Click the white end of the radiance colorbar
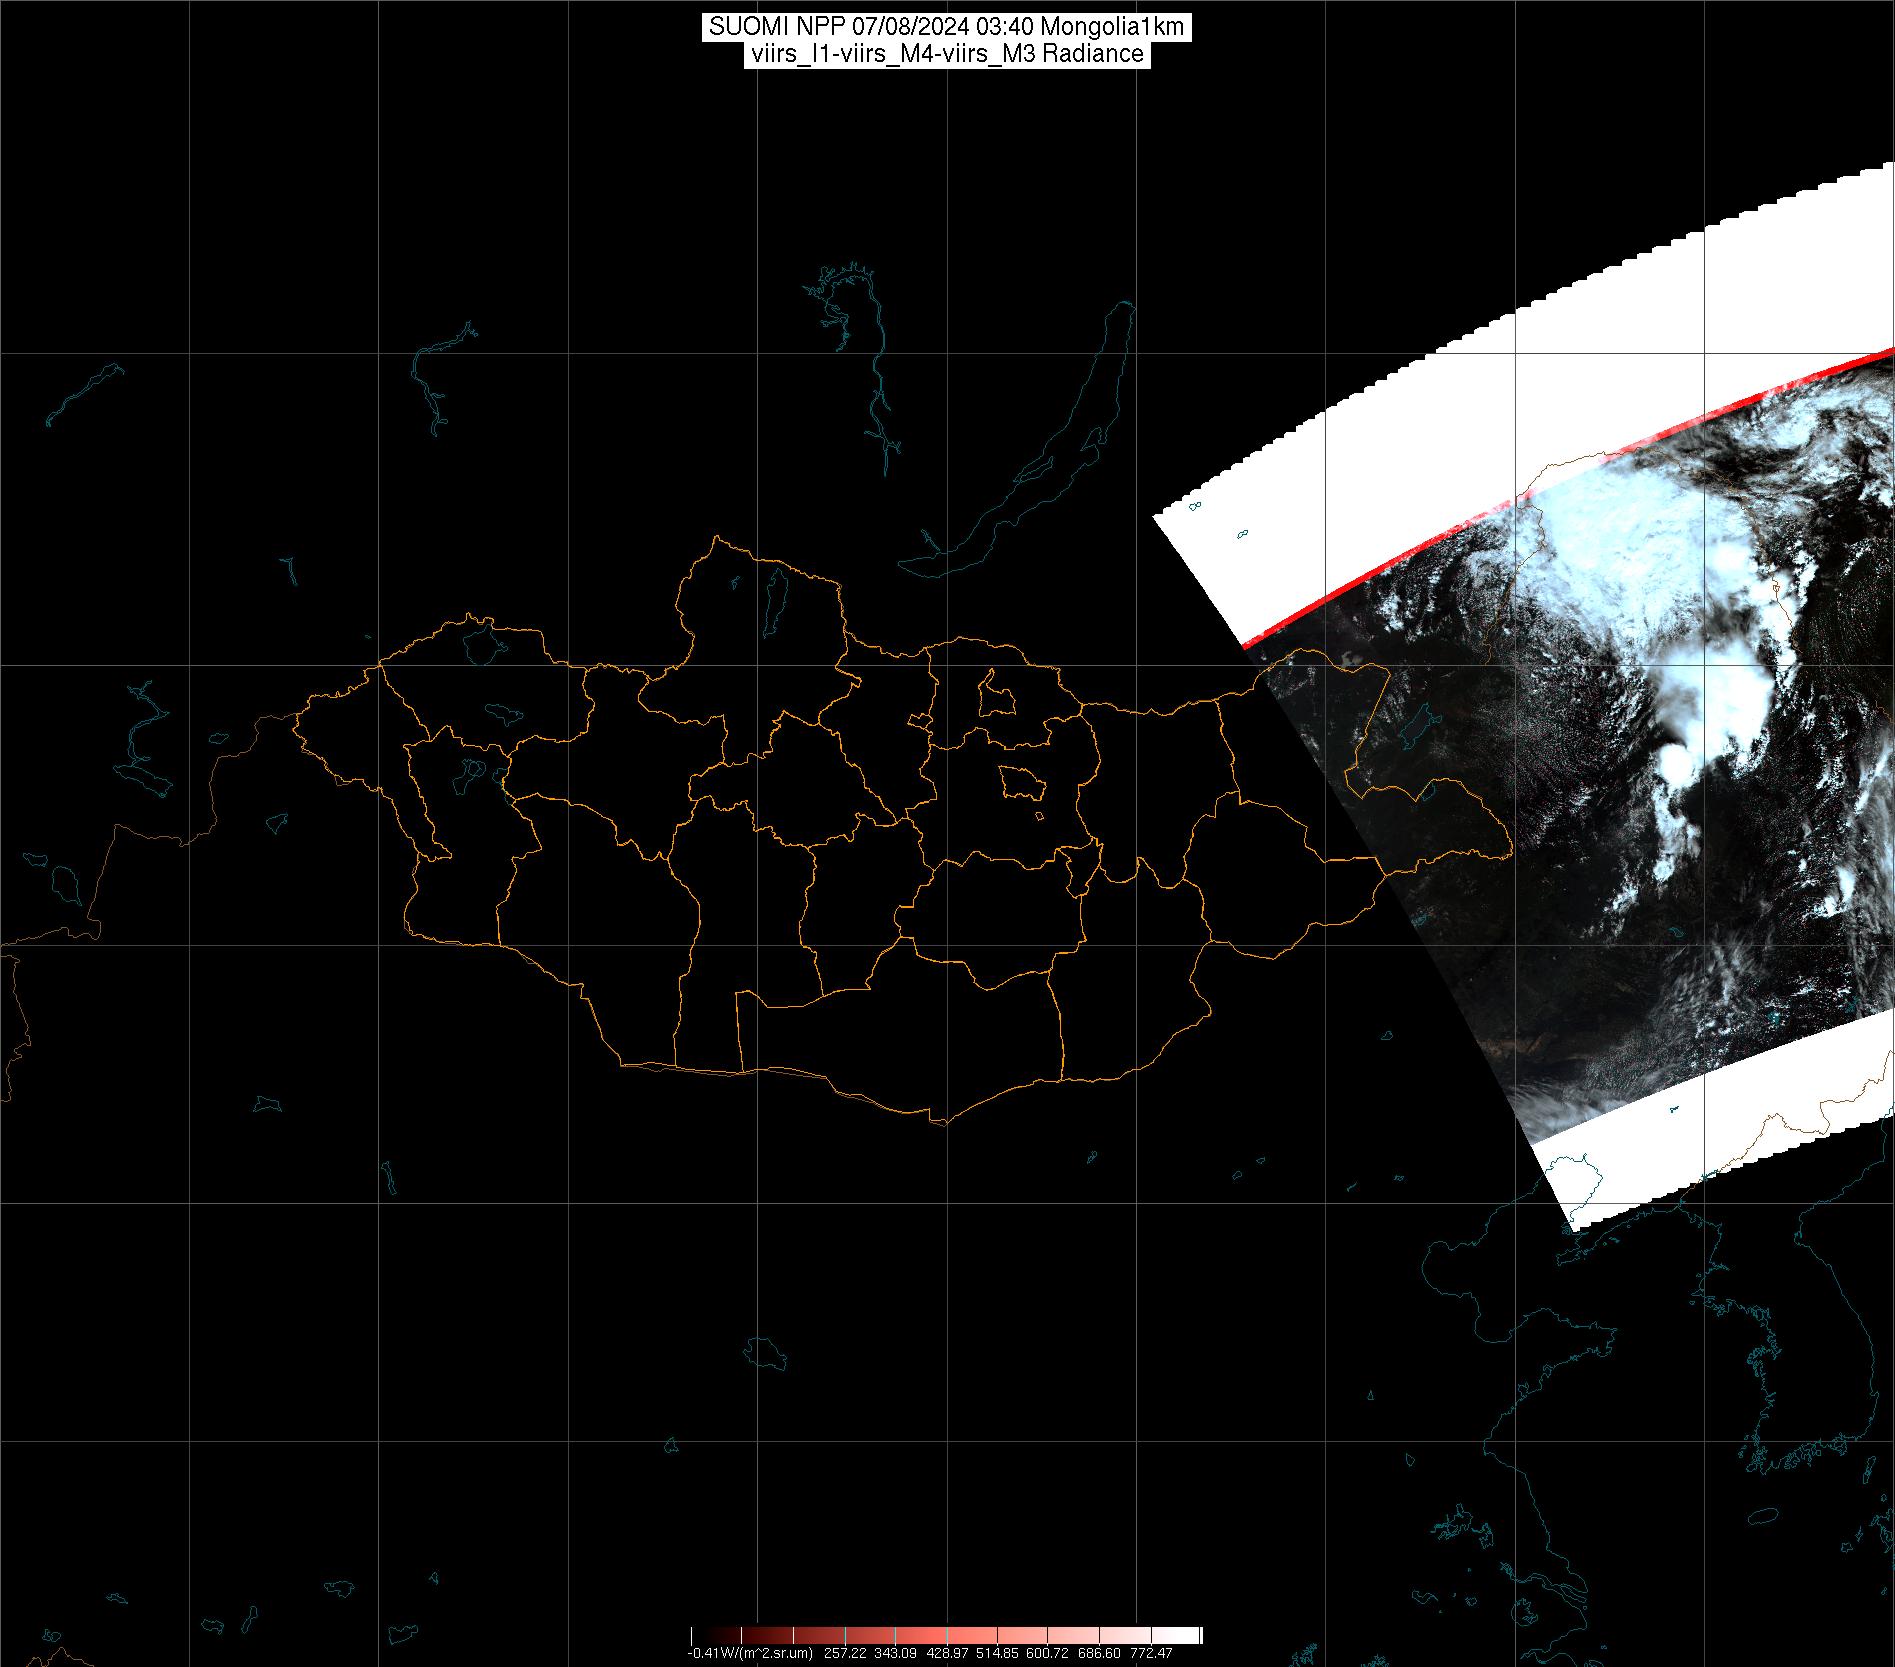Image resolution: width=1895 pixels, height=1667 pixels. [x=1188, y=1636]
